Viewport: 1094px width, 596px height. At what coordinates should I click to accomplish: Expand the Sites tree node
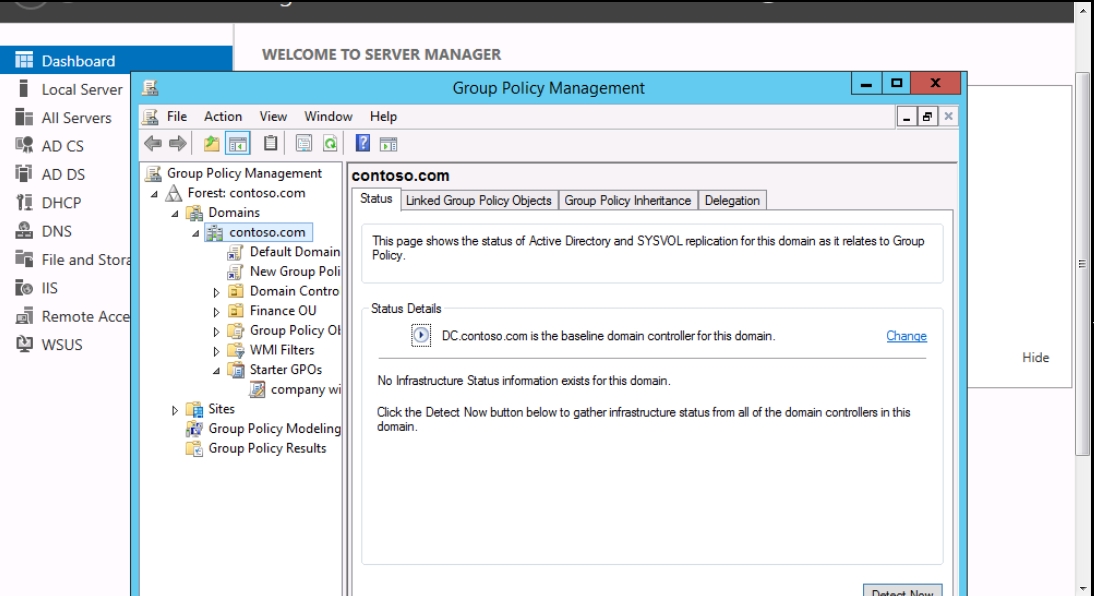click(x=174, y=410)
